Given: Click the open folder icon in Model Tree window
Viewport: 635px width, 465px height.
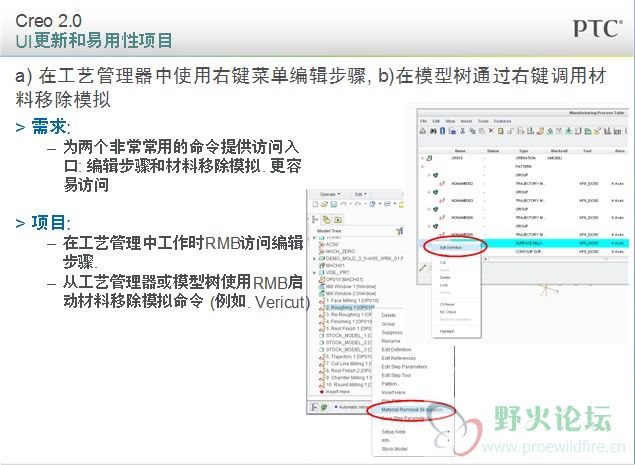Looking at the screenshot, I should (324, 204).
